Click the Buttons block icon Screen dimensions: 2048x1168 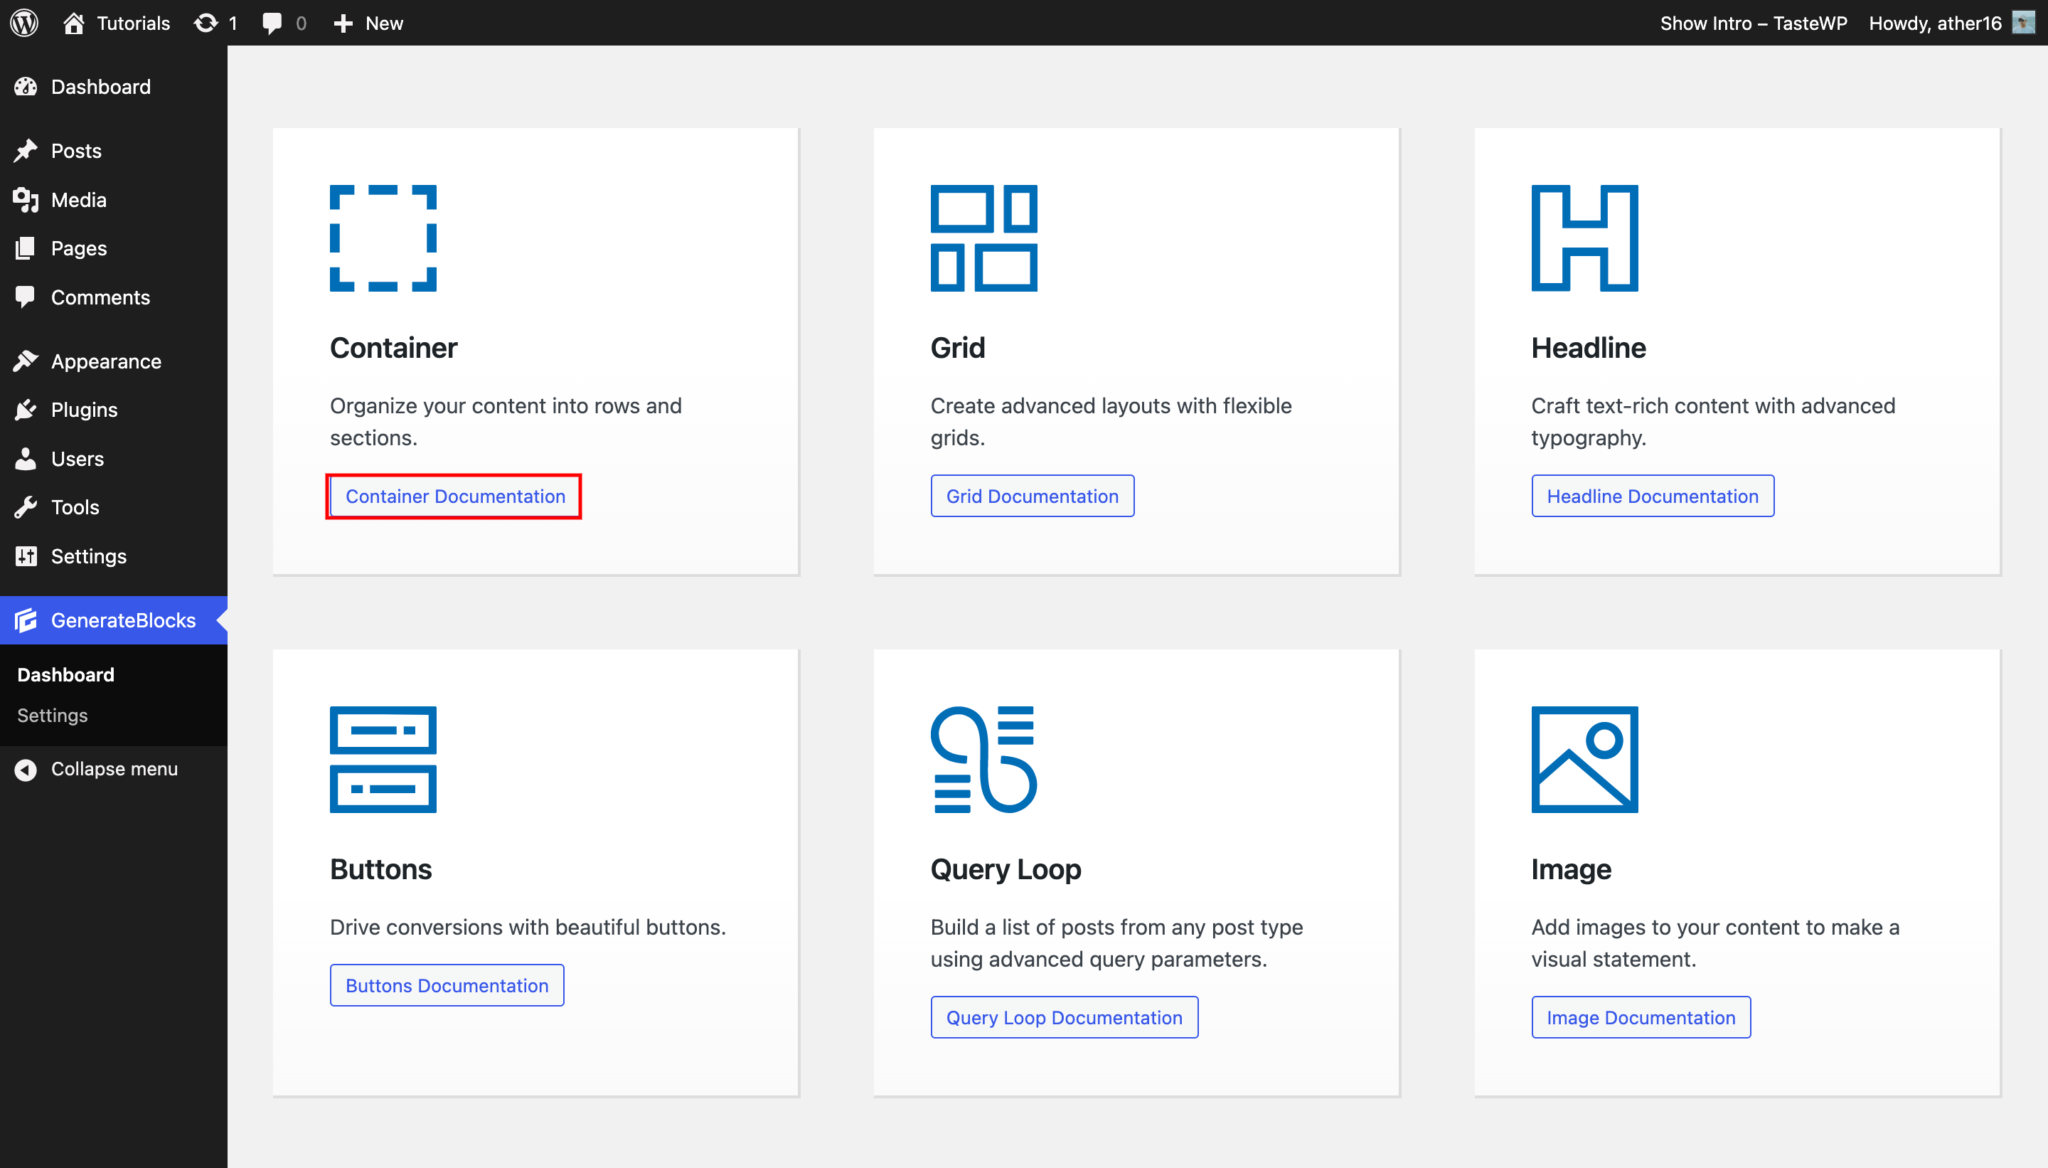tap(382, 760)
